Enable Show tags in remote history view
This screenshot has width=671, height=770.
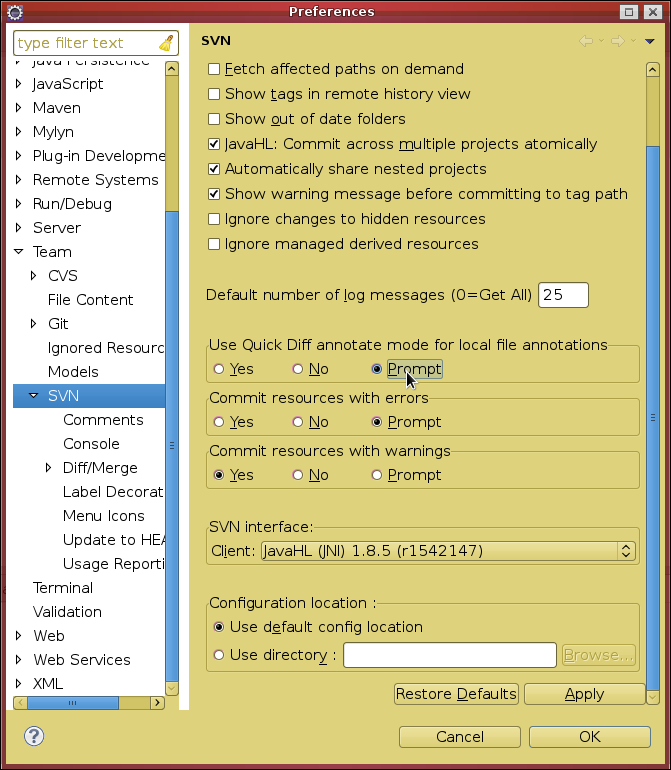214,94
